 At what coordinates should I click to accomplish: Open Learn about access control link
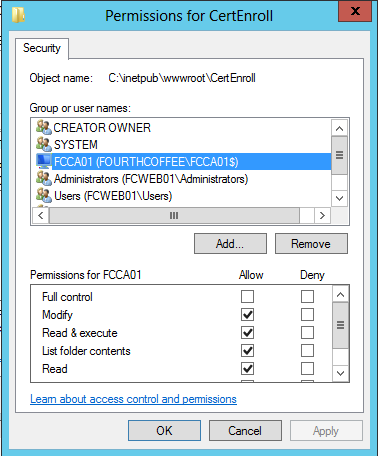[x=133, y=399]
